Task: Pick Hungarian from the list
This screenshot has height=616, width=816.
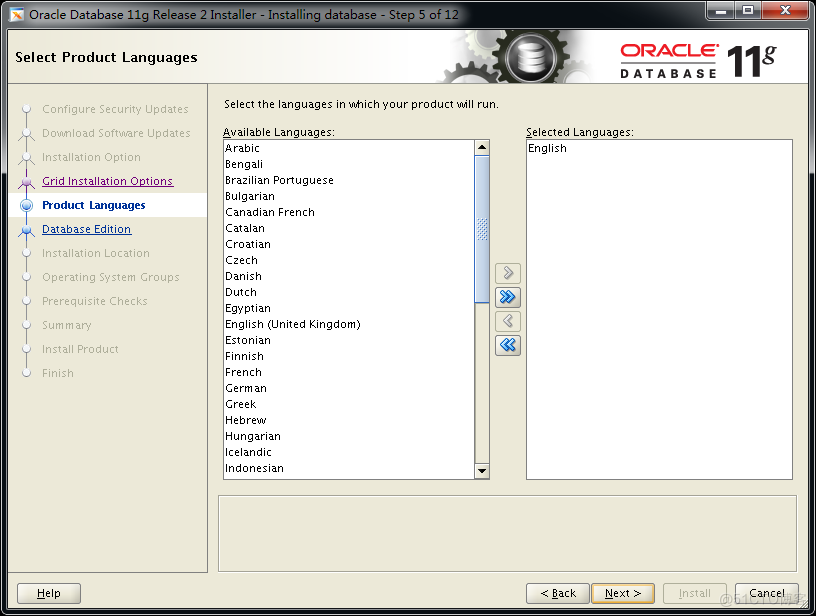Action: point(349,436)
